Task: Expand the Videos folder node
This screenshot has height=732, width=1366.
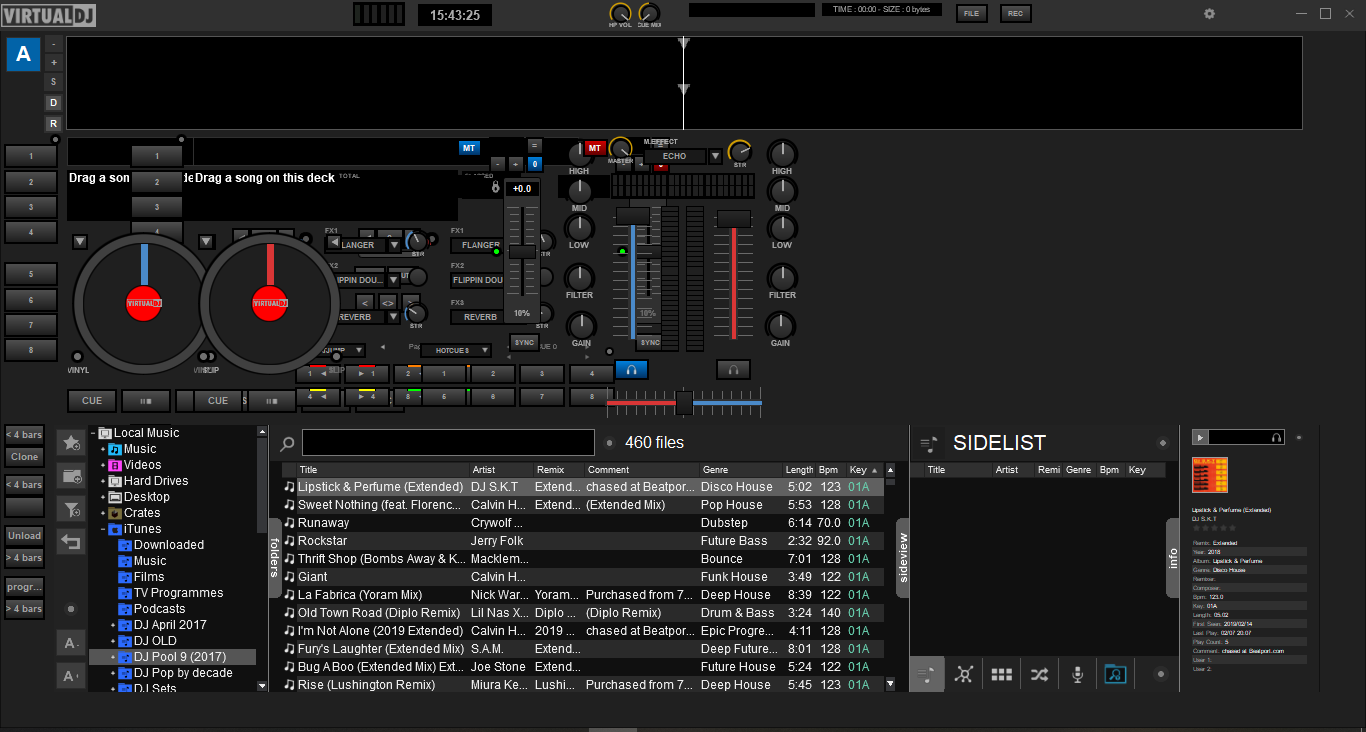Action: 103,465
